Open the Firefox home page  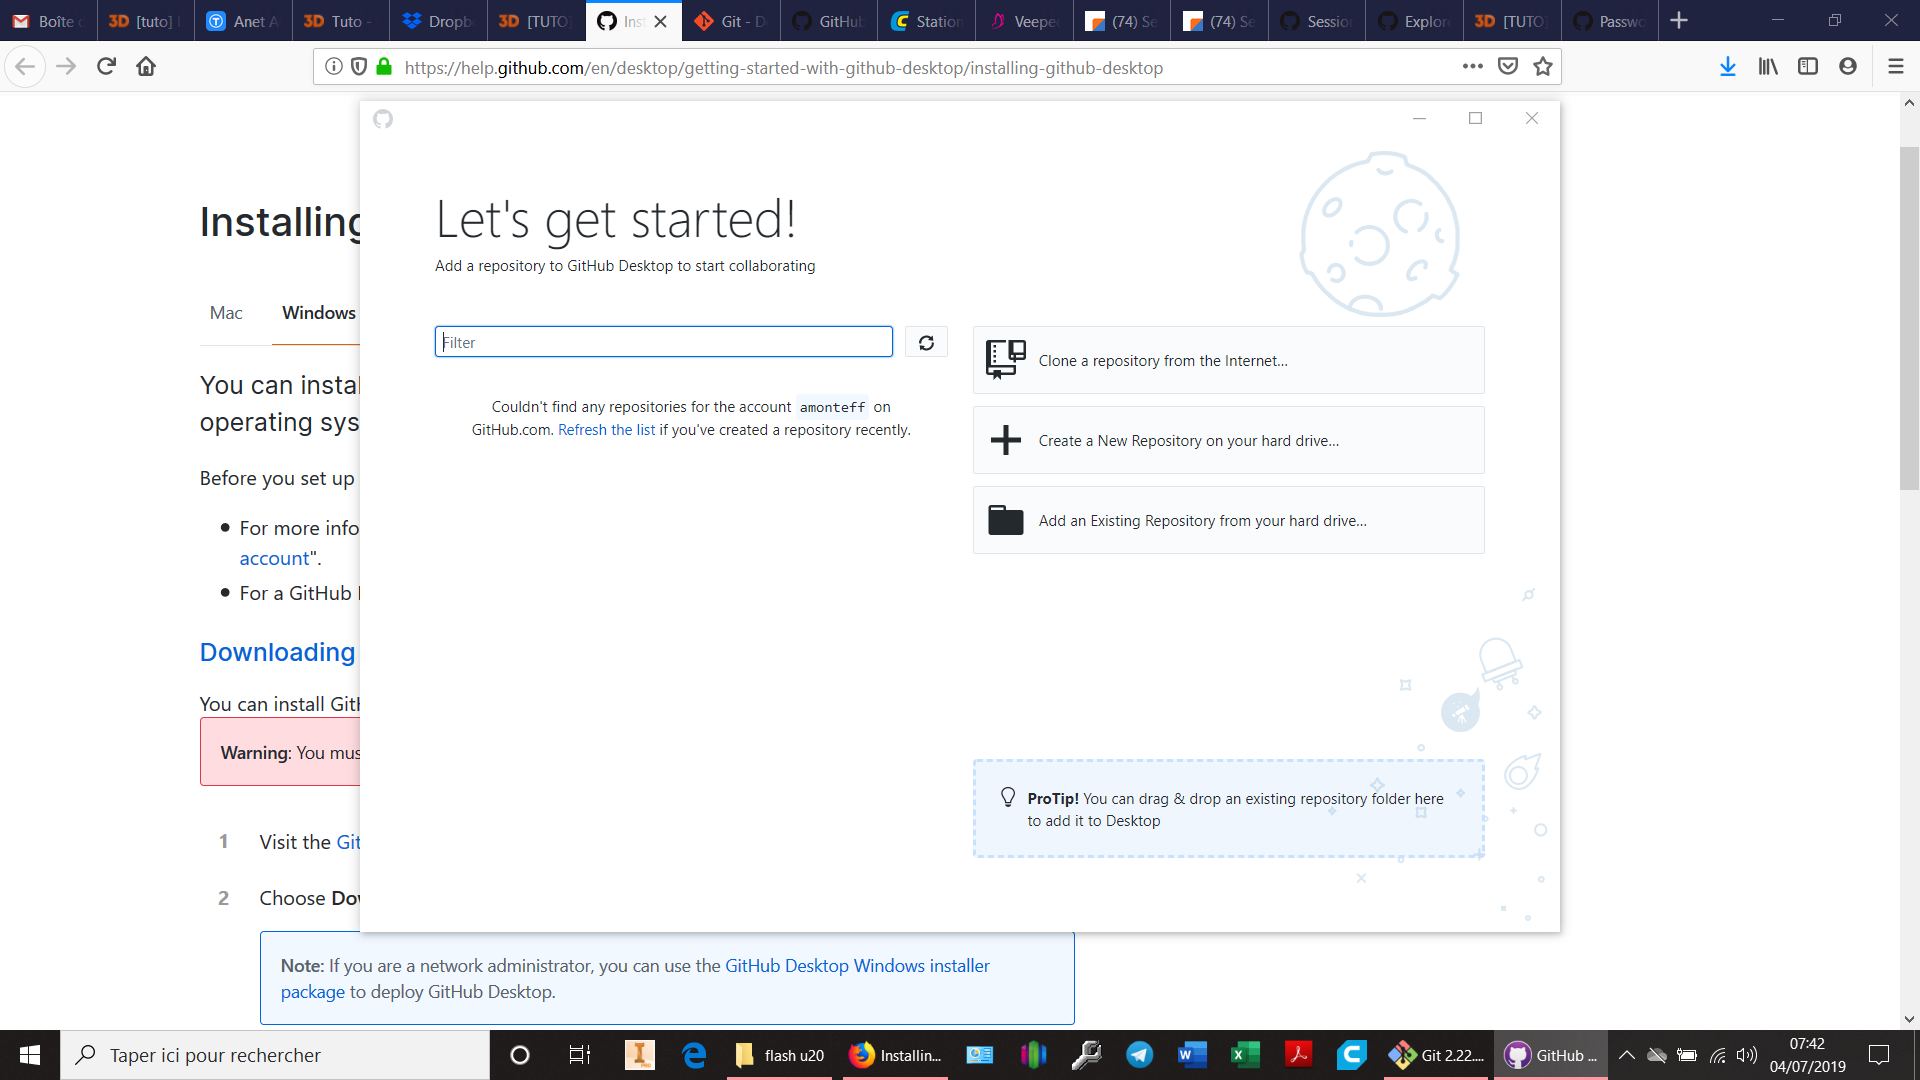(x=146, y=67)
